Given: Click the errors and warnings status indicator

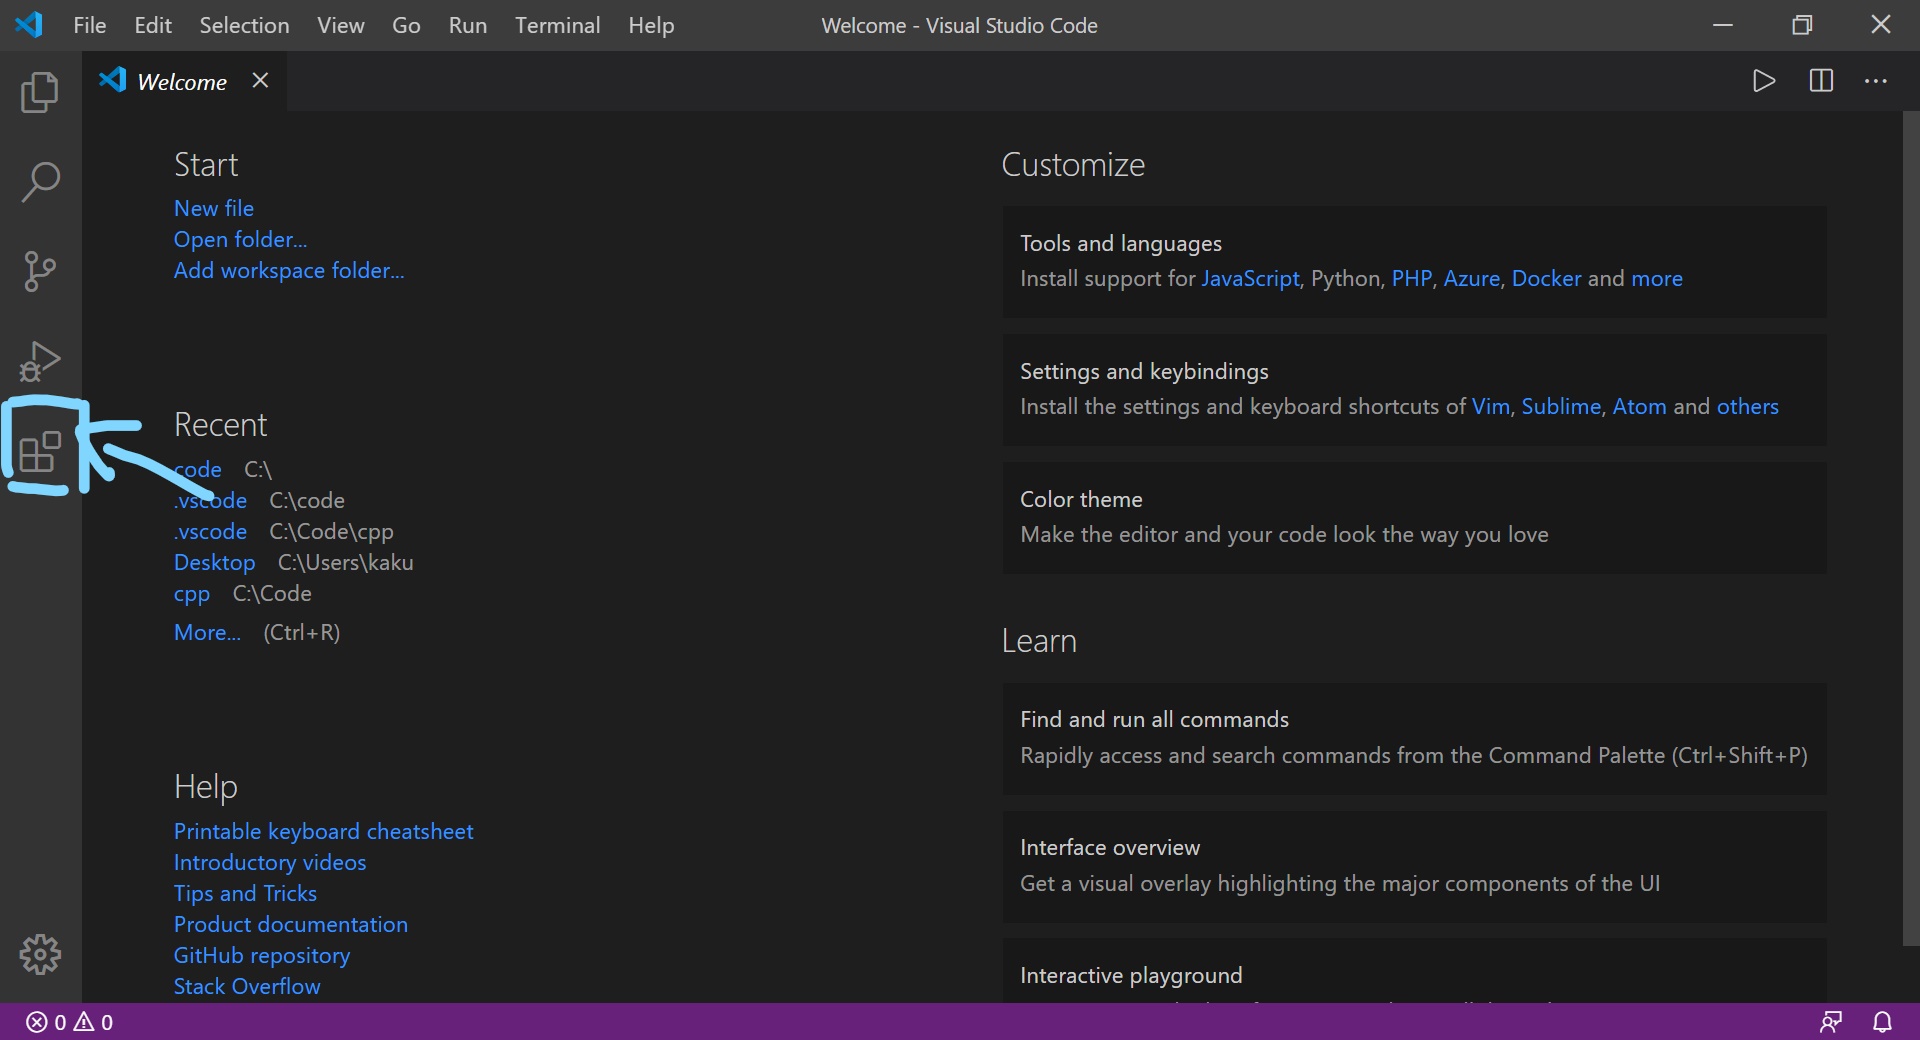Looking at the screenshot, I should pos(68,1021).
